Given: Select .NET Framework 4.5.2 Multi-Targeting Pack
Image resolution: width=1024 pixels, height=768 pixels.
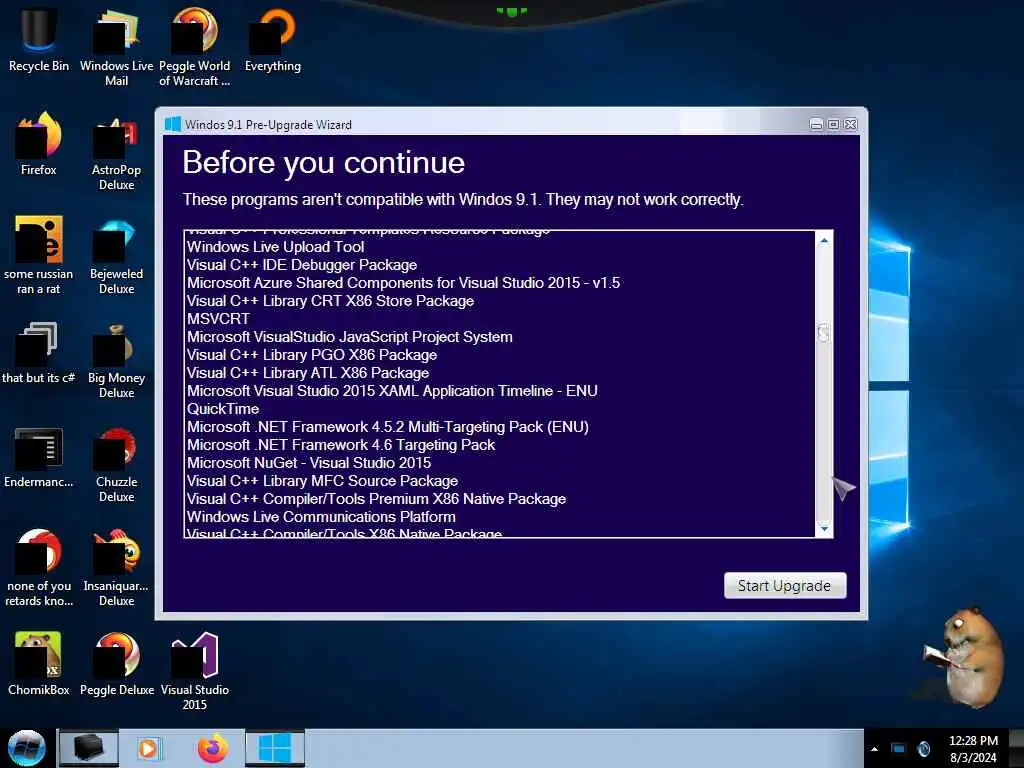Looking at the screenshot, I should pos(388,426).
